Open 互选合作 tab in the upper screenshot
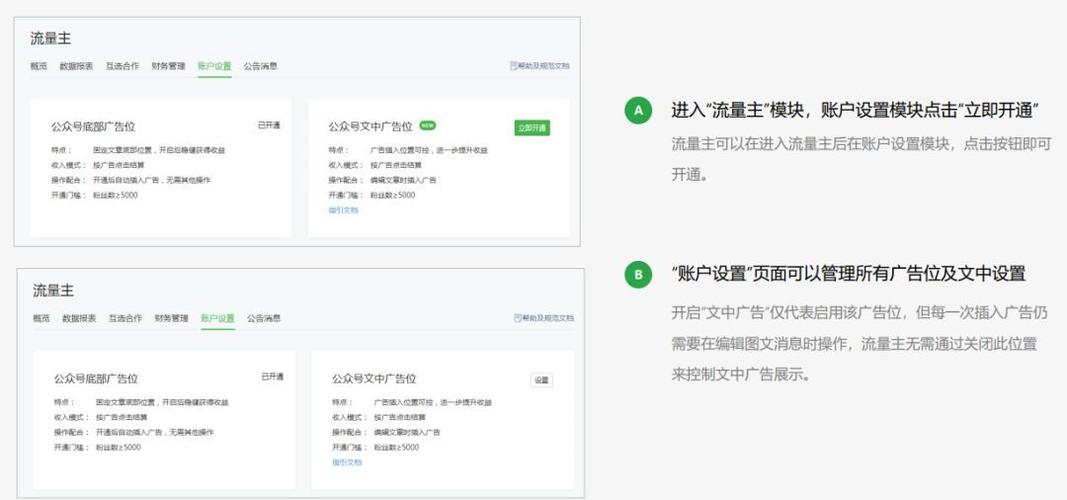 tap(122, 66)
